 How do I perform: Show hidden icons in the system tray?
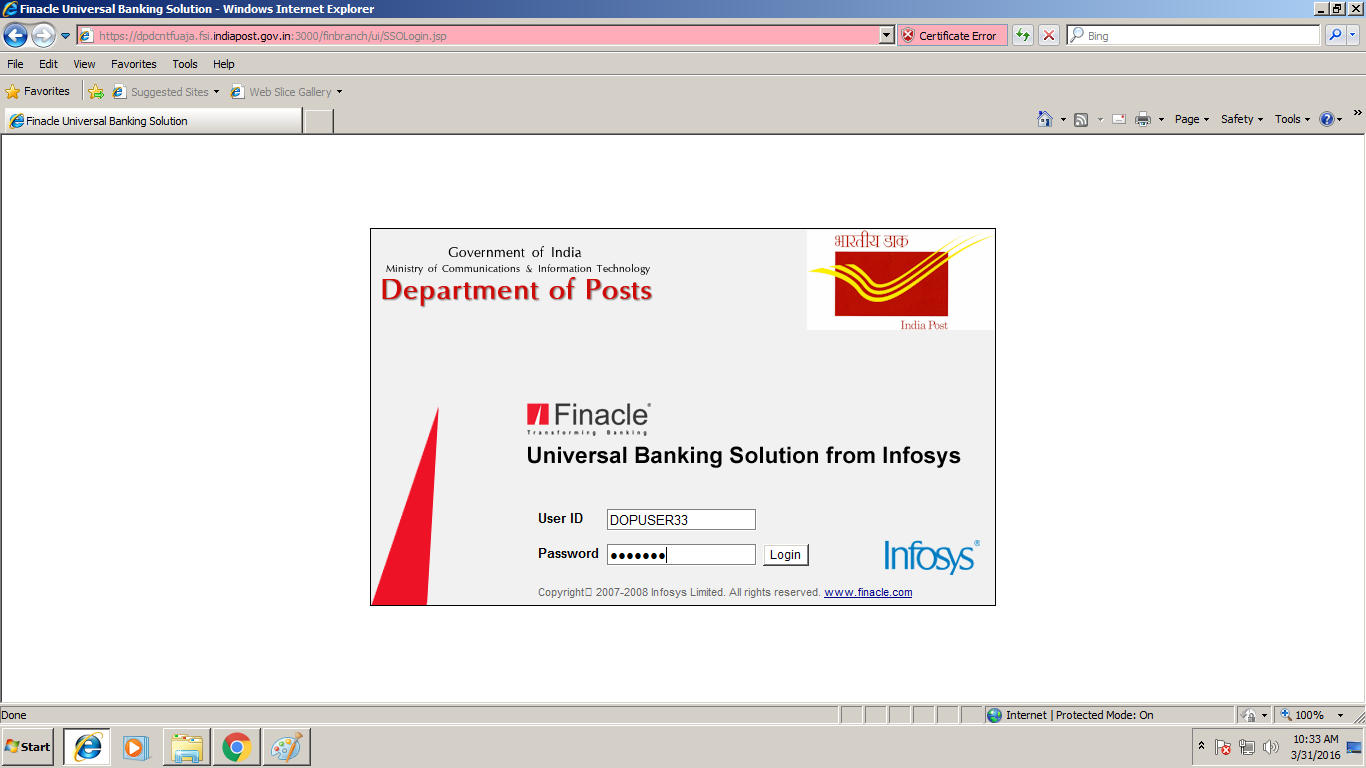point(1201,746)
